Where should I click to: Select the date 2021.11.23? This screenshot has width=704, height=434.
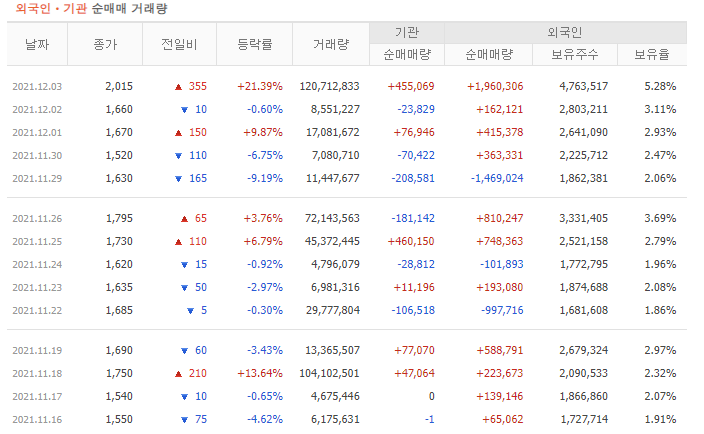point(37,287)
